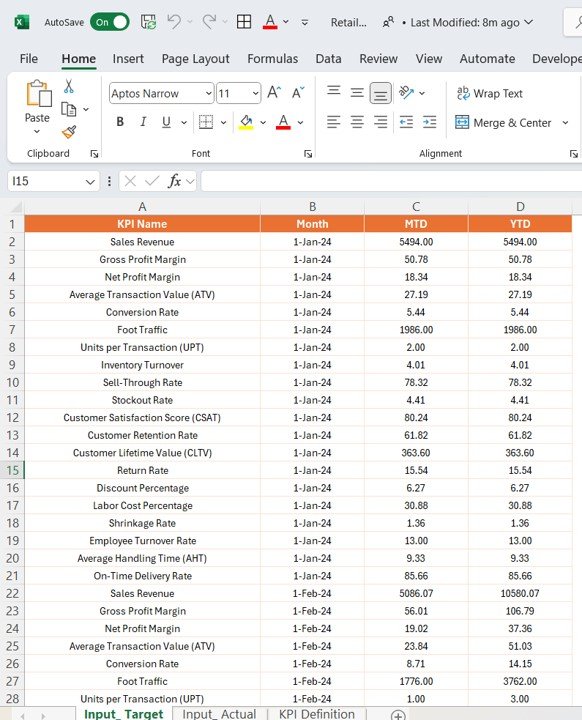Viewport: 582px width, 720px height.
Task: Open Clipboard pane dialog launcher
Action: pyautogui.click(x=94, y=154)
